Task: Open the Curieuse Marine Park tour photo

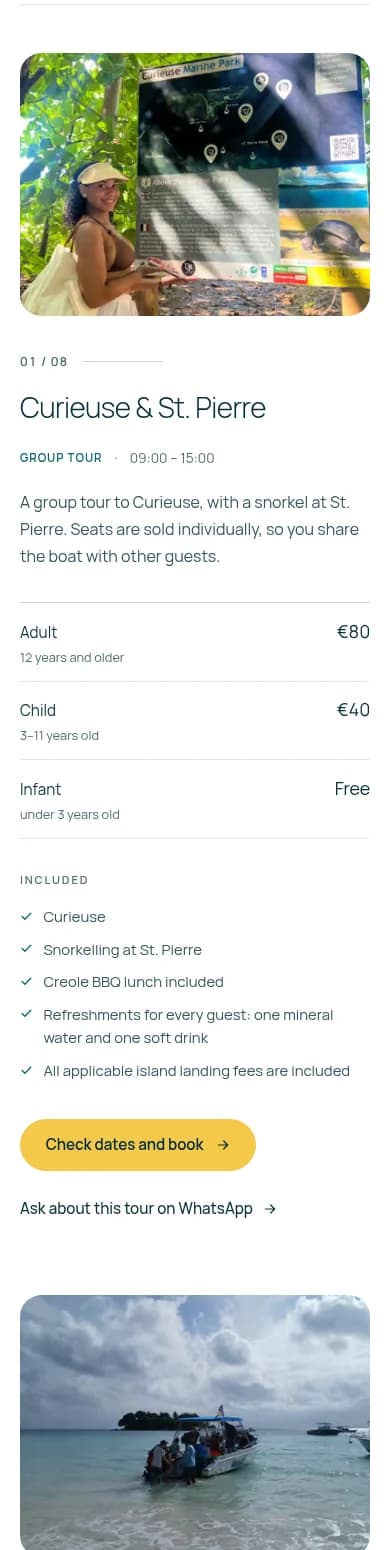Action: pyautogui.click(x=195, y=184)
